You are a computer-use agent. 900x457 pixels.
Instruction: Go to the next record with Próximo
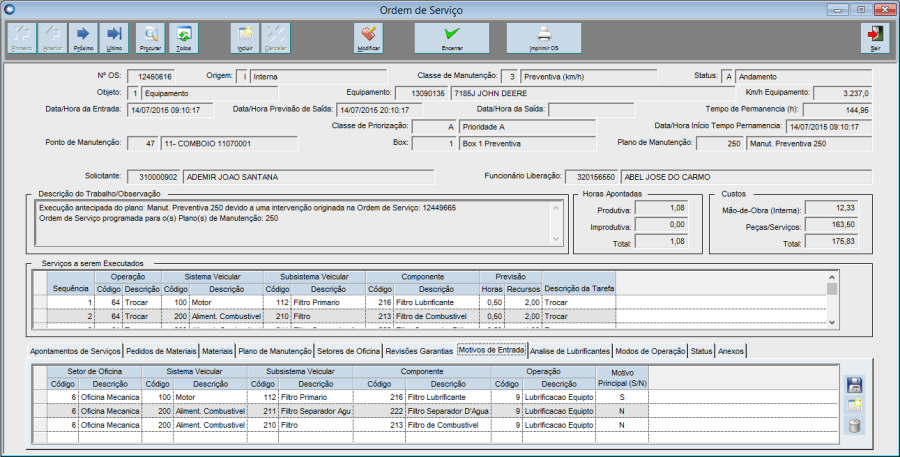[x=83, y=38]
